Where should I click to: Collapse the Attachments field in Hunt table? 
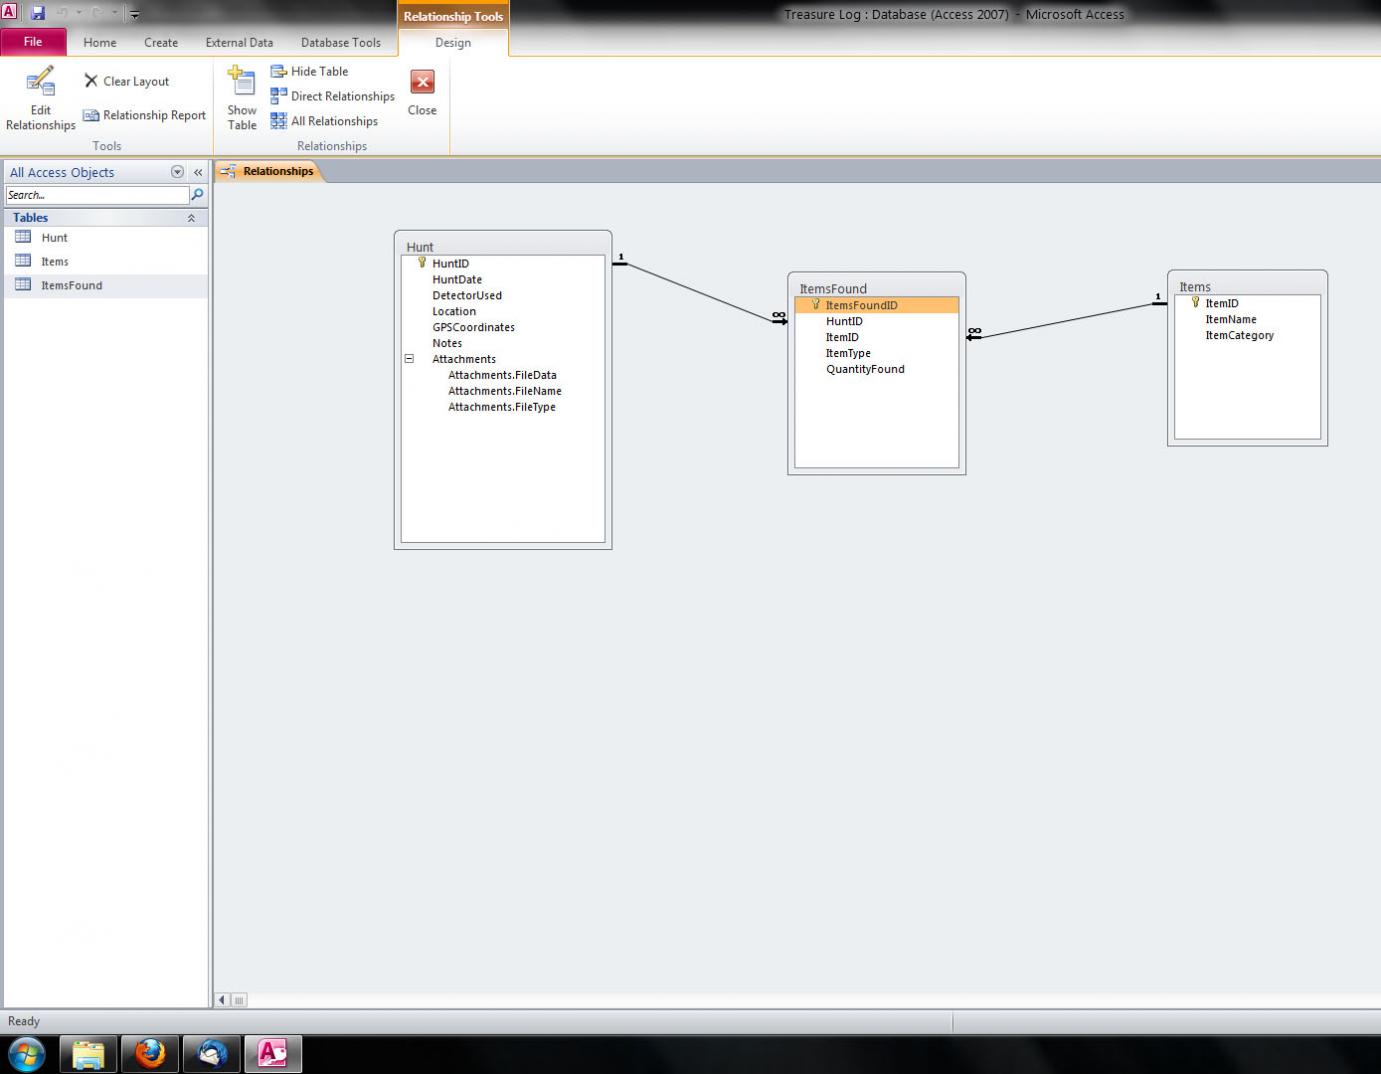409,358
